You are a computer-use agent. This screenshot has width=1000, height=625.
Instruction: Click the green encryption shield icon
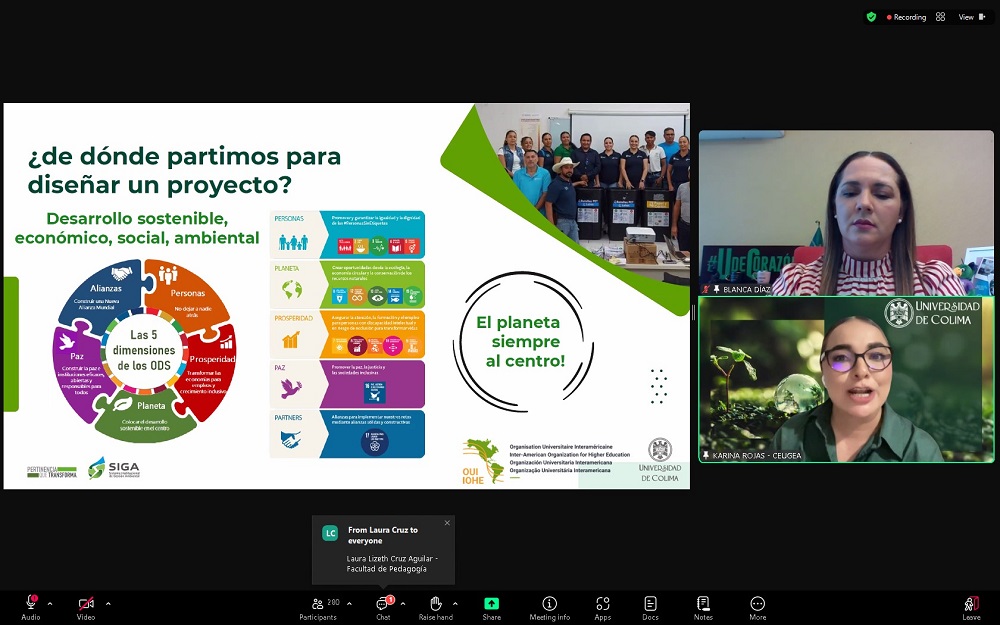871,17
